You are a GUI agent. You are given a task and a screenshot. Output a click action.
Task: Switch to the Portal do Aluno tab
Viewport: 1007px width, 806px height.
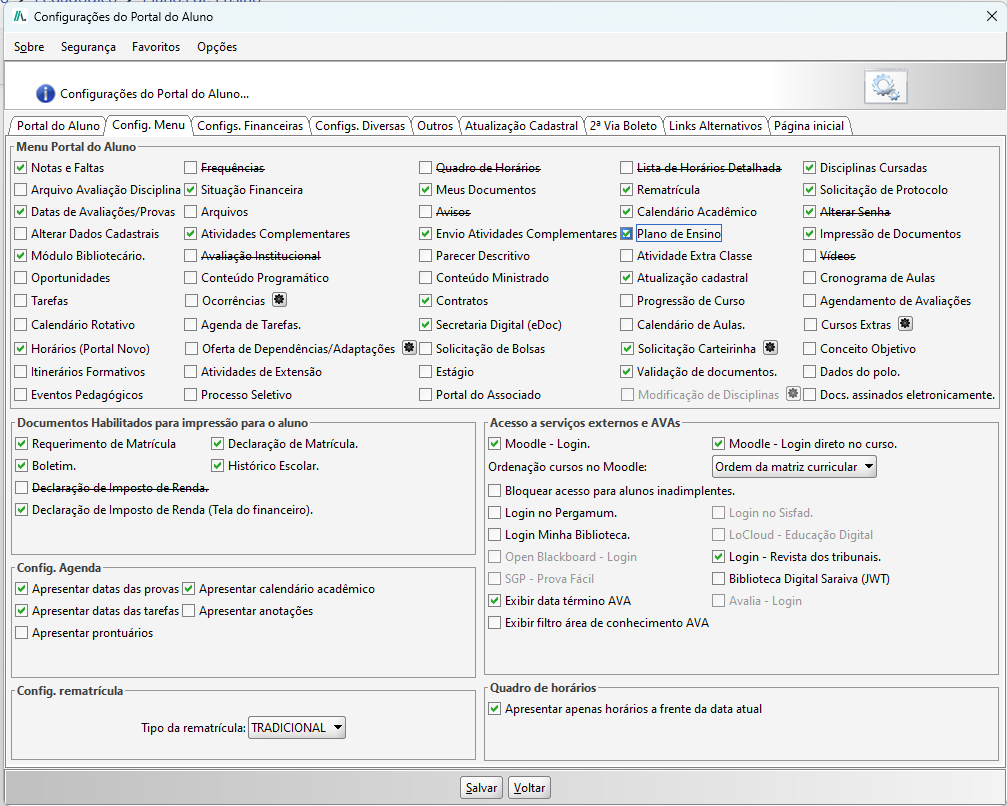[x=58, y=126]
